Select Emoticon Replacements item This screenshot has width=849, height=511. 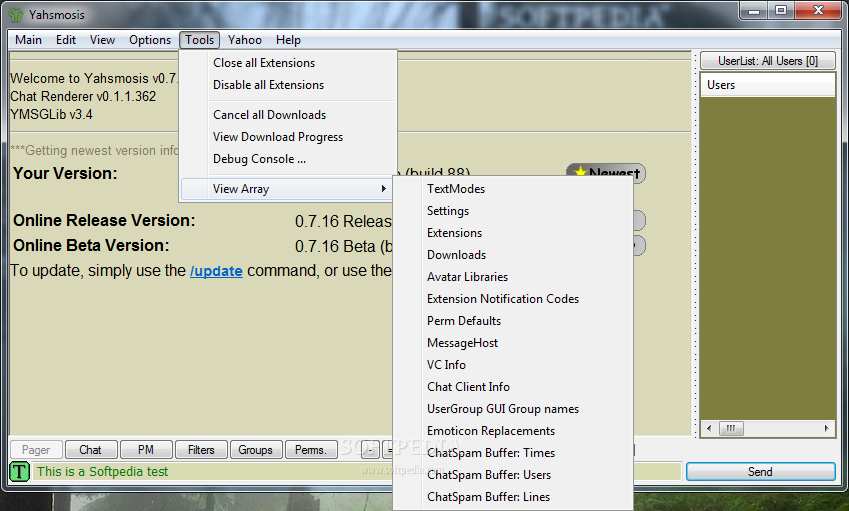513,431
